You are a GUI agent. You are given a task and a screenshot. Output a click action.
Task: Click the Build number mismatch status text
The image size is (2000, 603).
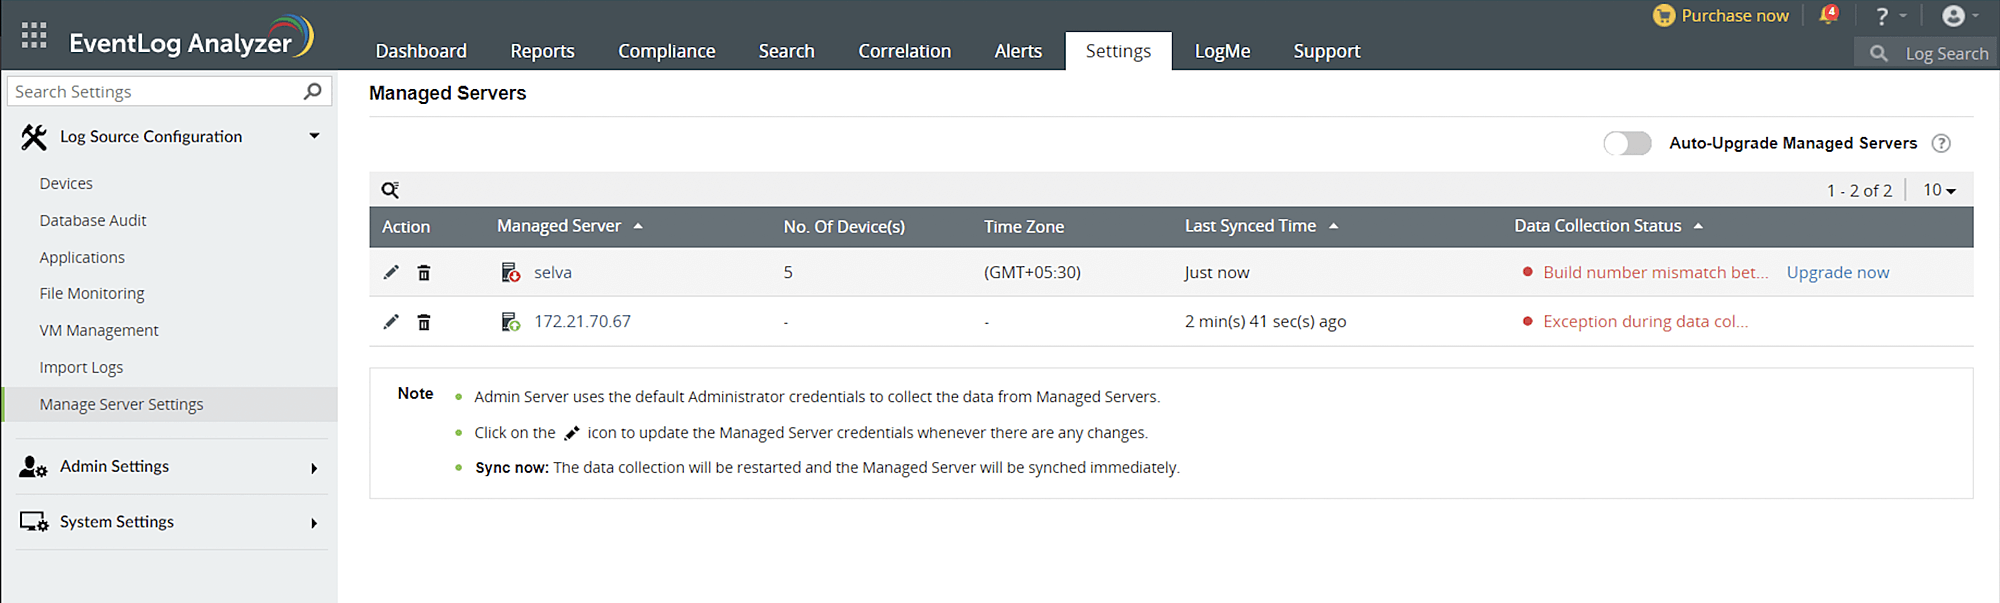click(x=1655, y=272)
